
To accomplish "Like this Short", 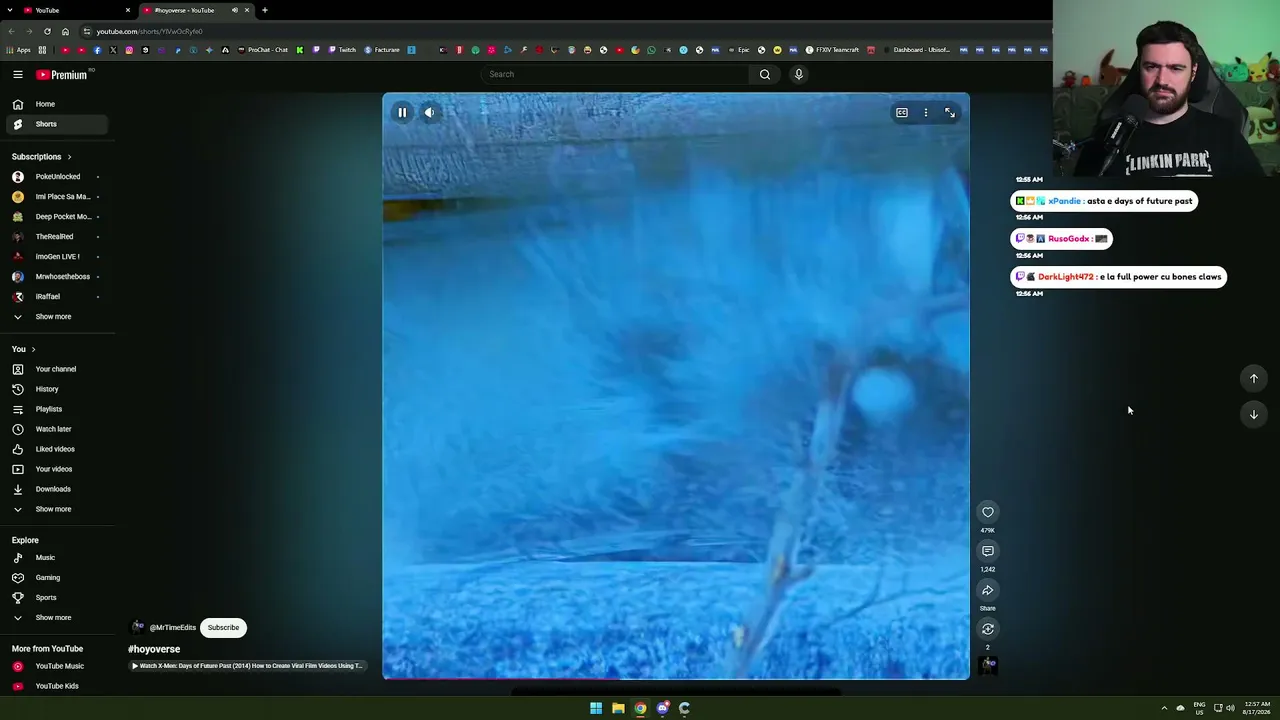I will pyautogui.click(x=988, y=512).
